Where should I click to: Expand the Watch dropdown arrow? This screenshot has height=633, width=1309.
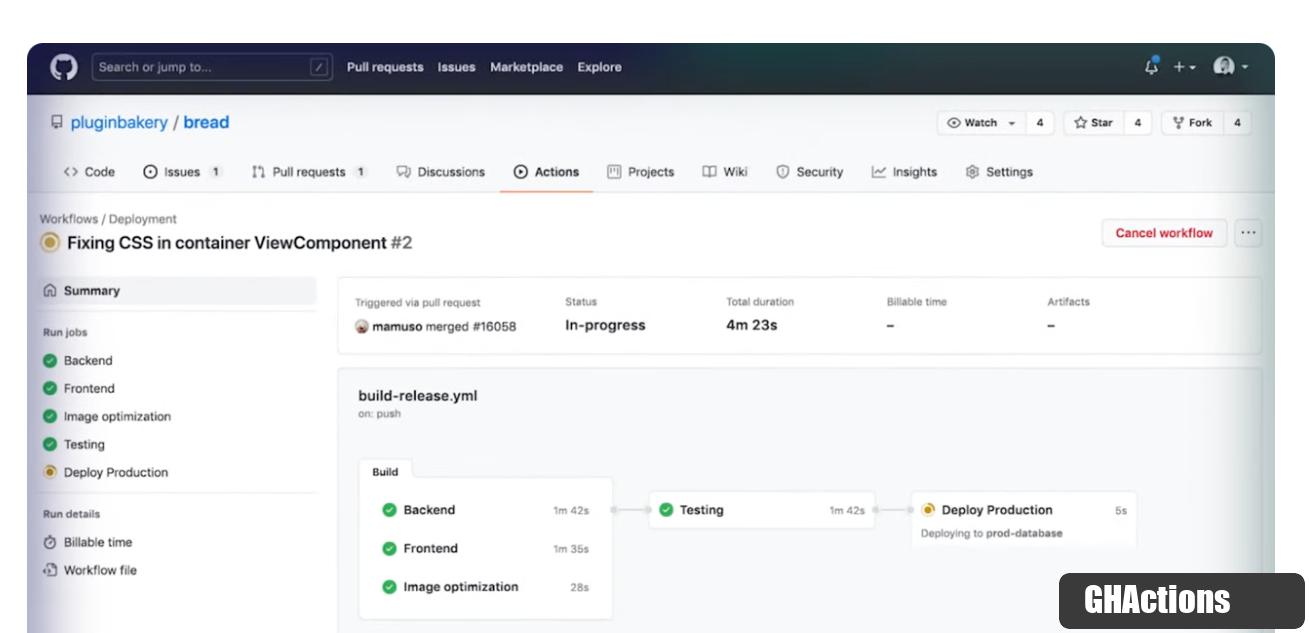pyautogui.click(x=1012, y=123)
